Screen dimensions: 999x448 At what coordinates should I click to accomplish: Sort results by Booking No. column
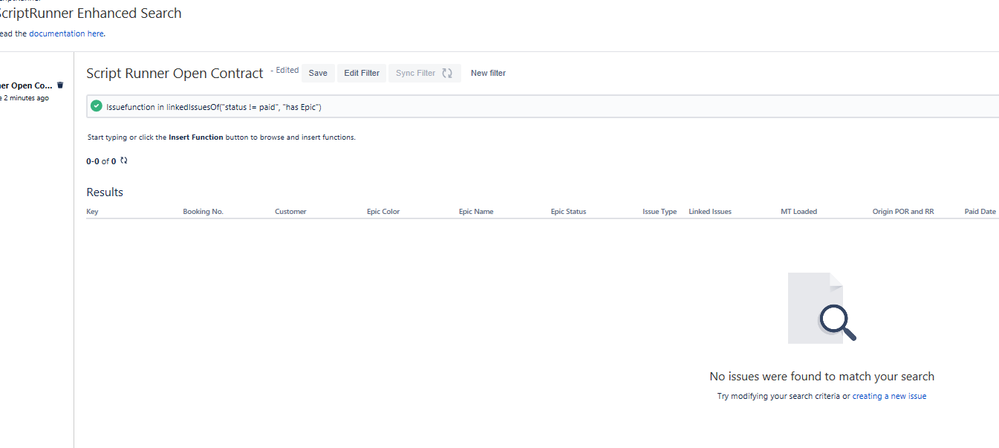pyautogui.click(x=203, y=212)
